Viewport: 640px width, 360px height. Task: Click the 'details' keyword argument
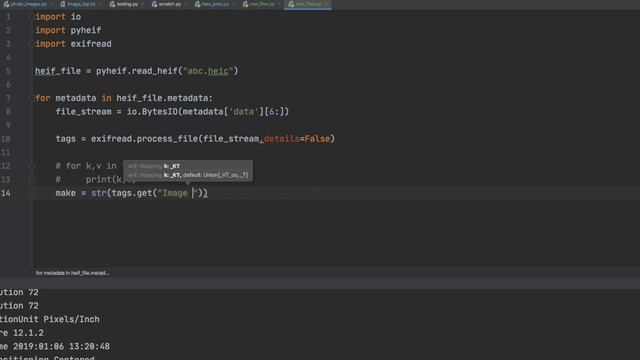pyautogui.click(x=282, y=139)
